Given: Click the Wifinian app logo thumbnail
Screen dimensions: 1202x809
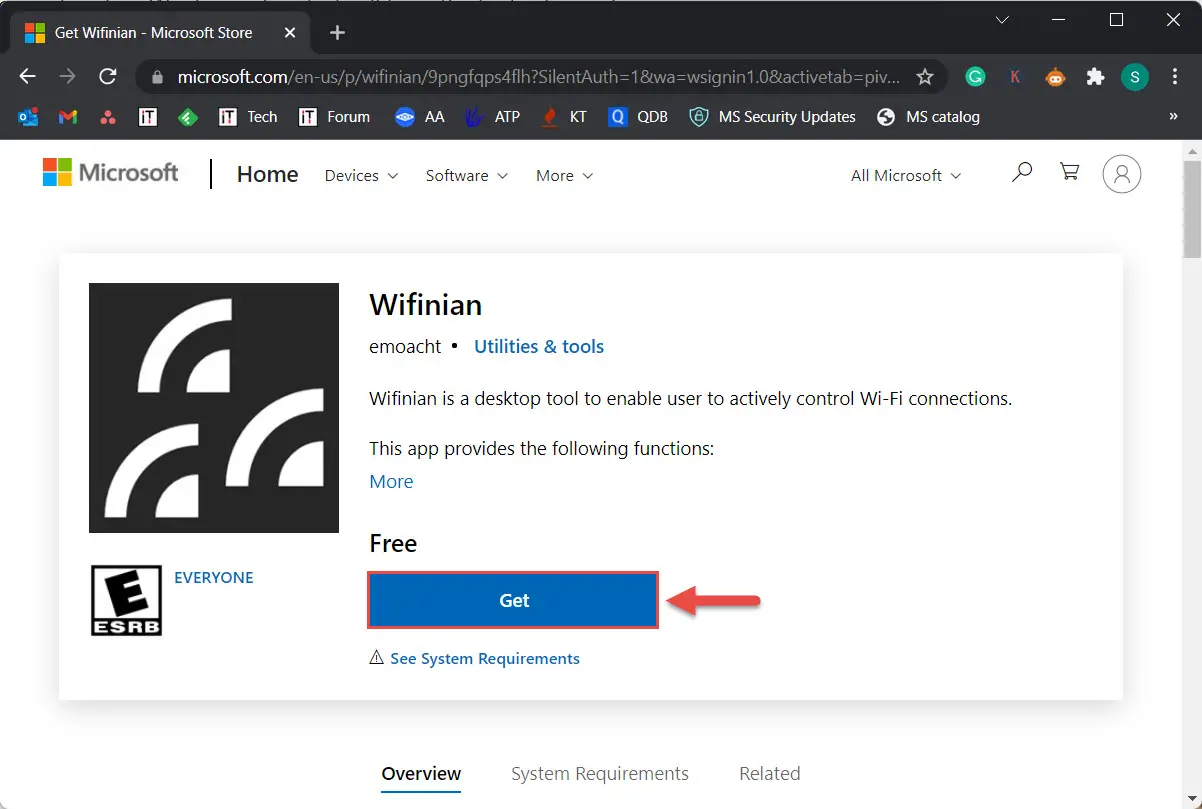Looking at the screenshot, I should [x=214, y=408].
